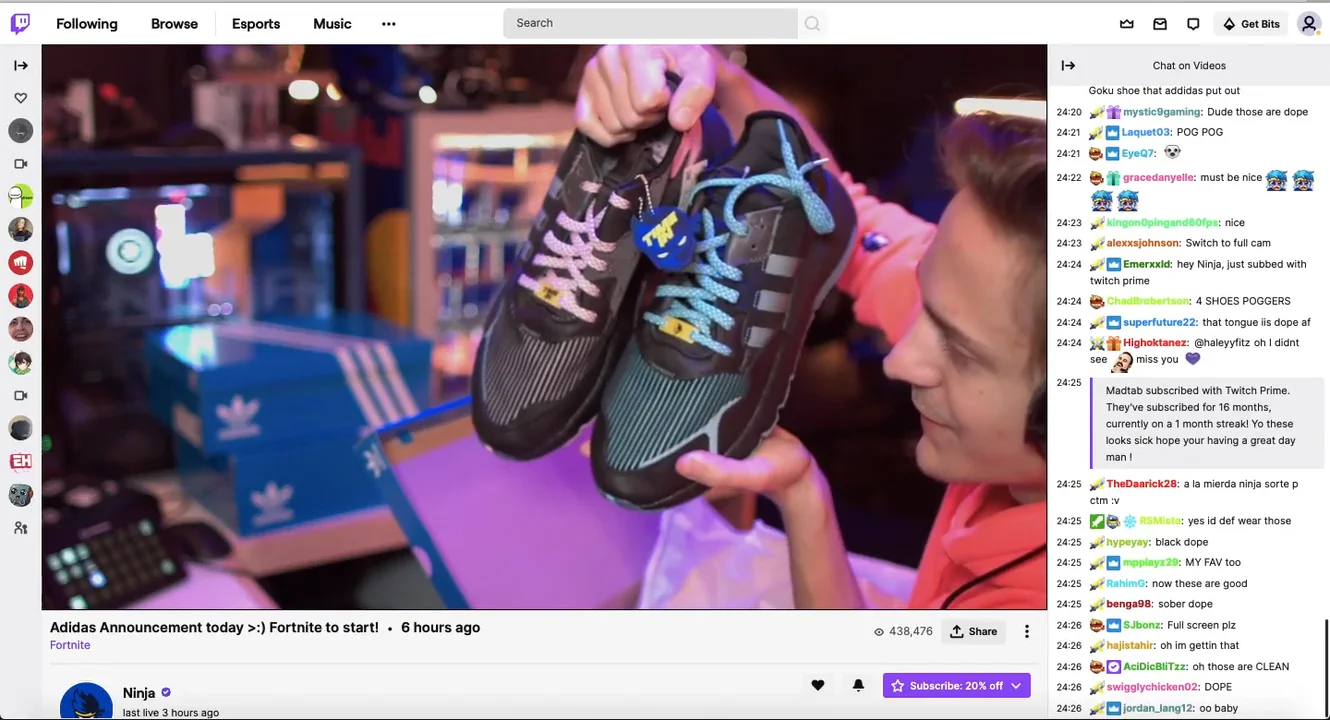Click the Get Bits button
This screenshot has height=720, width=1330.
[x=1251, y=24]
